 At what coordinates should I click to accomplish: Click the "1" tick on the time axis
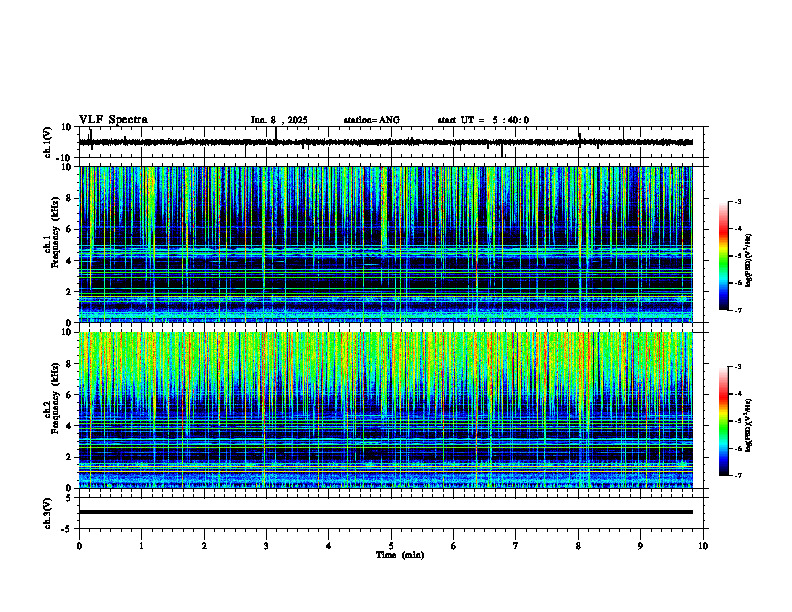(x=142, y=546)
